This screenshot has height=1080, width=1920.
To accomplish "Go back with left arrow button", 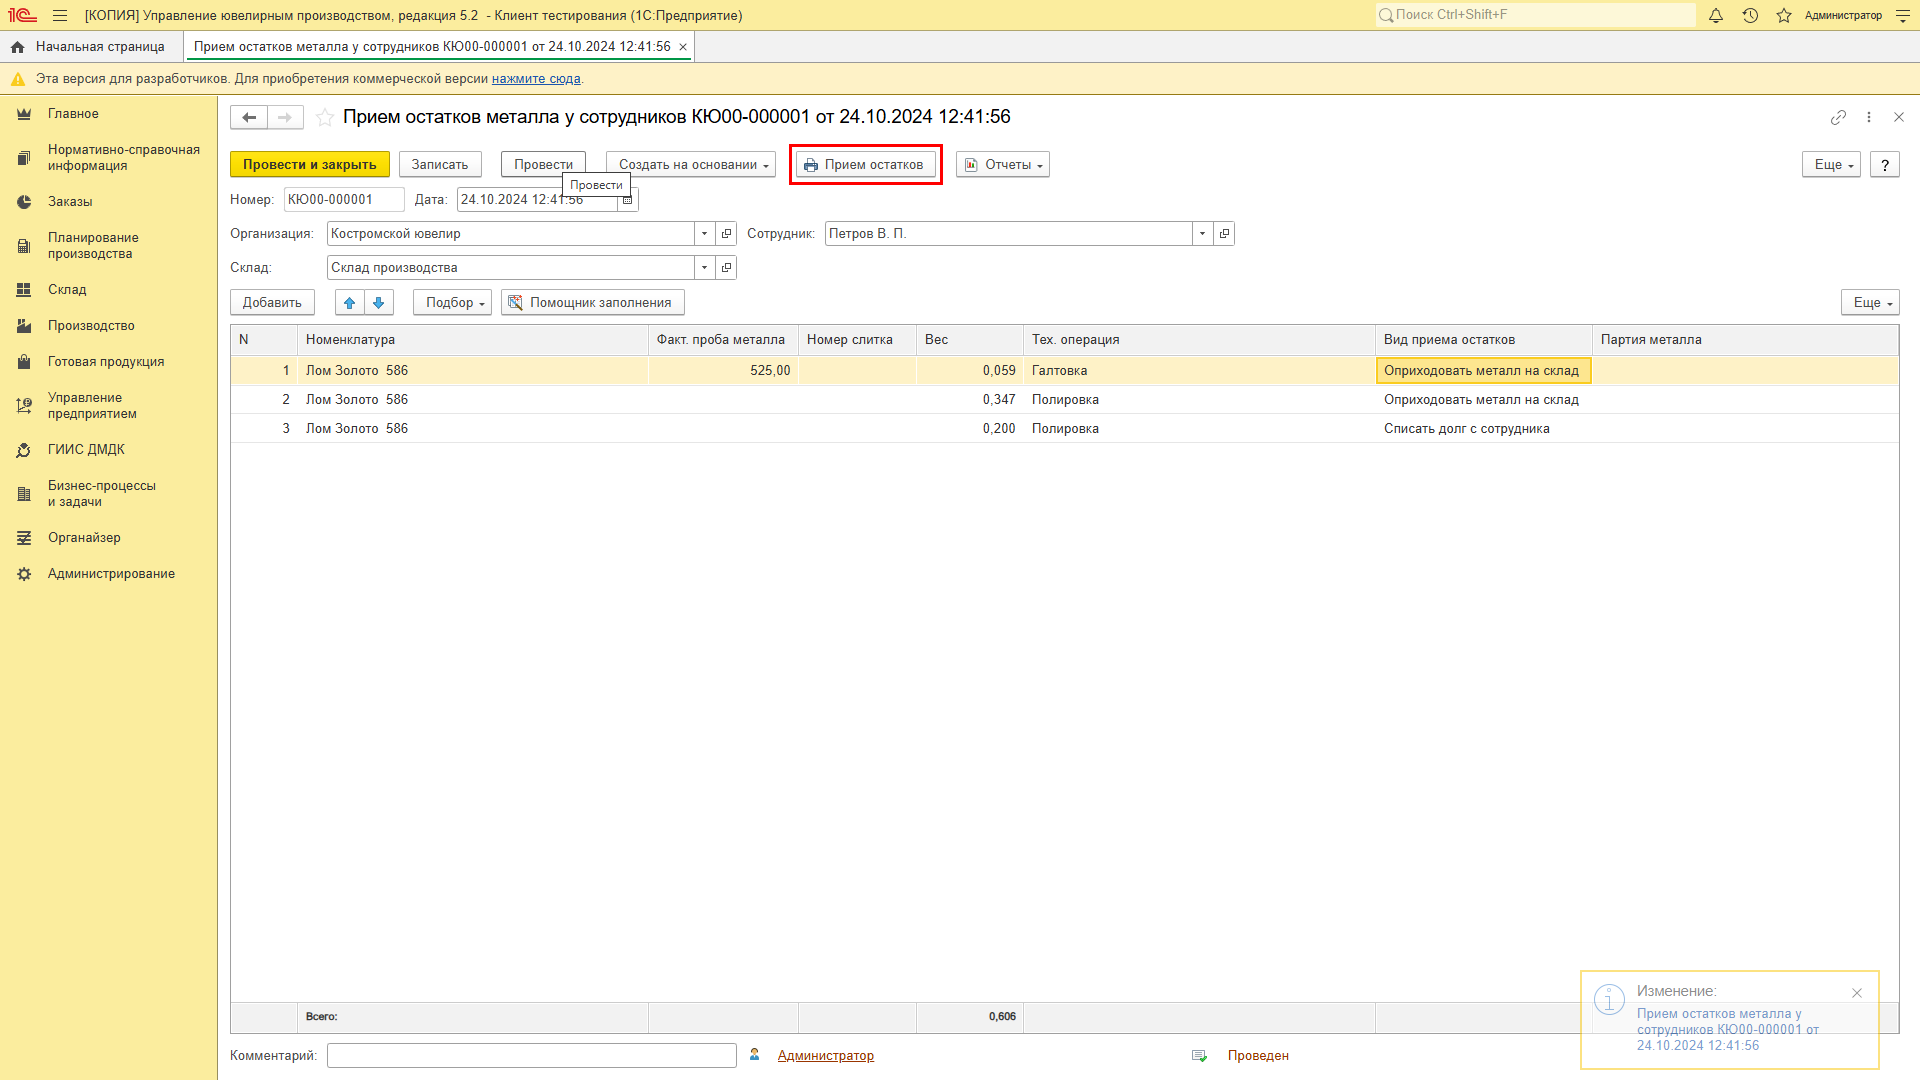I will click(249, 117).
